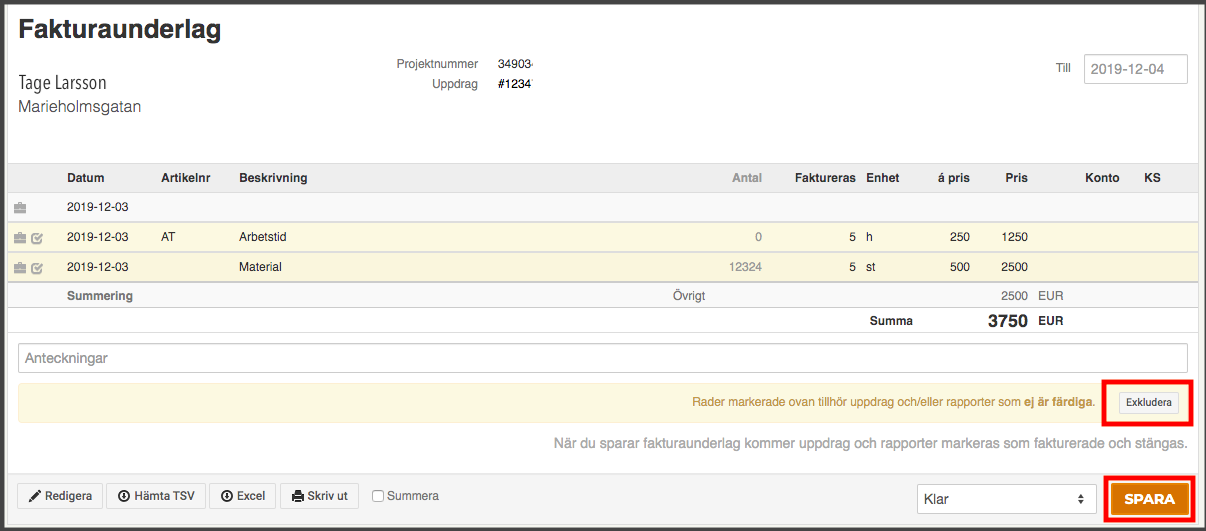Image resolution: width=1206 pixels, height=531 pixels.
Task: Click the Beskrivning column header
Action: coord(273,178)
